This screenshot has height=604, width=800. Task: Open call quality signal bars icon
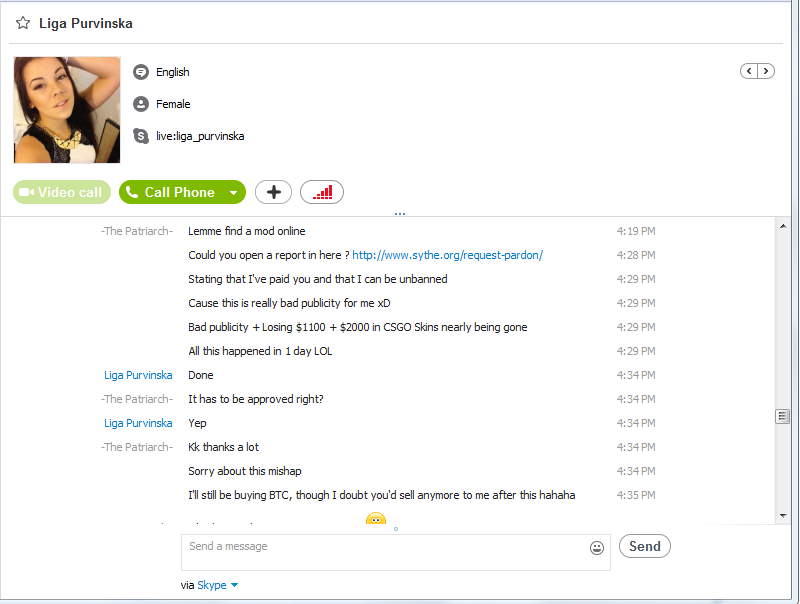(322, 192)
